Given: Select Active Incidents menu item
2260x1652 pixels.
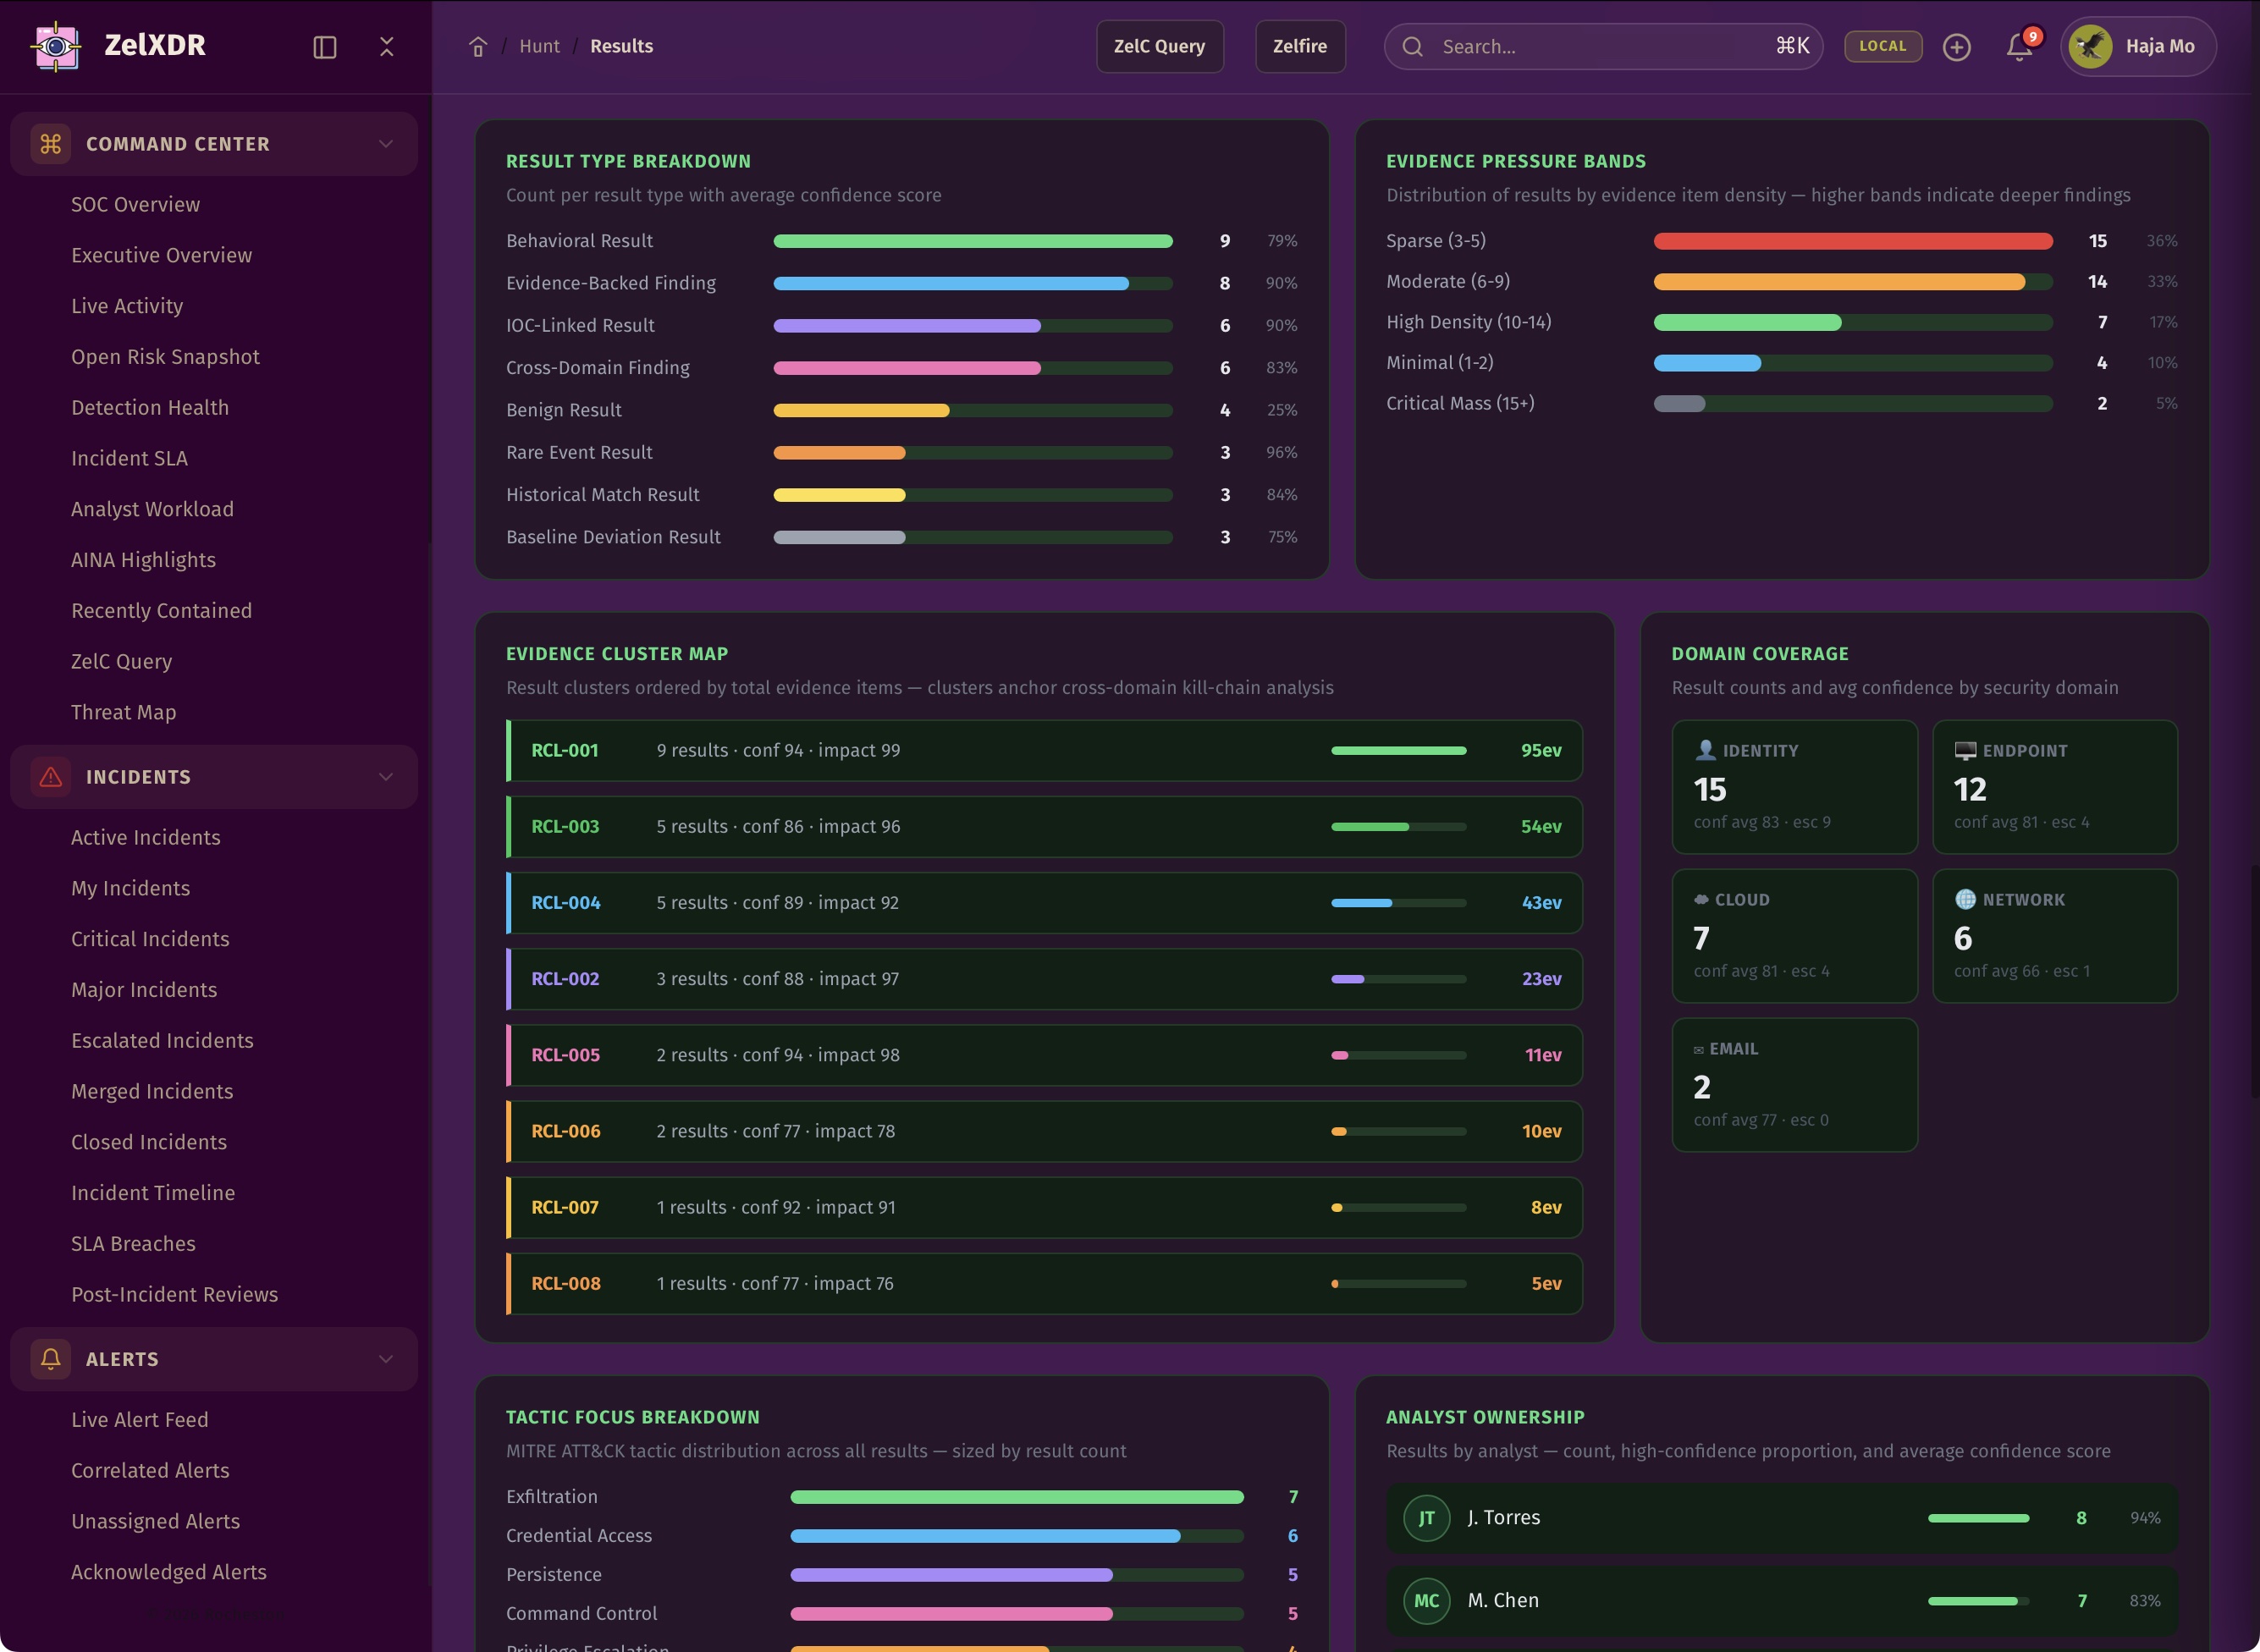Looking at the screenshot, I should [x=146, y=837].
